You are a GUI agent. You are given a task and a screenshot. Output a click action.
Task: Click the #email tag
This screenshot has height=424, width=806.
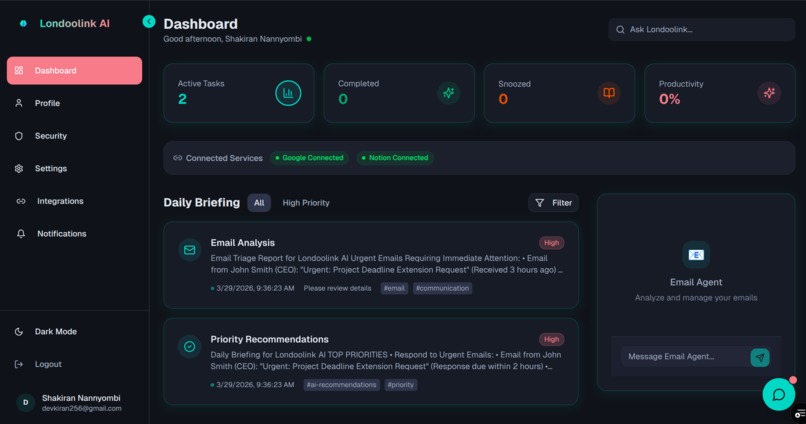coord(394,288)
